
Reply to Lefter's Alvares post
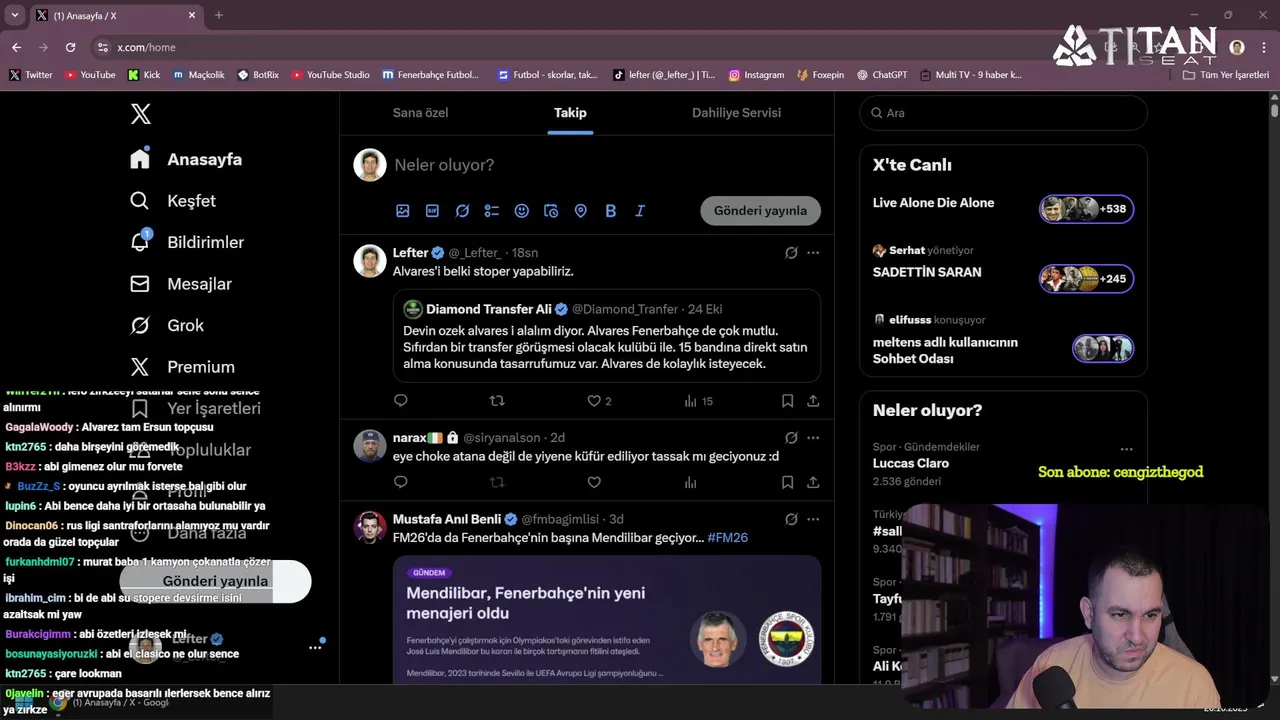point(401,401)
